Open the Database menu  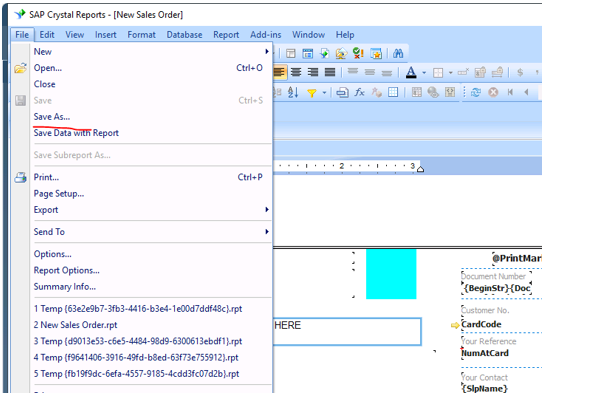coord(185,35)
